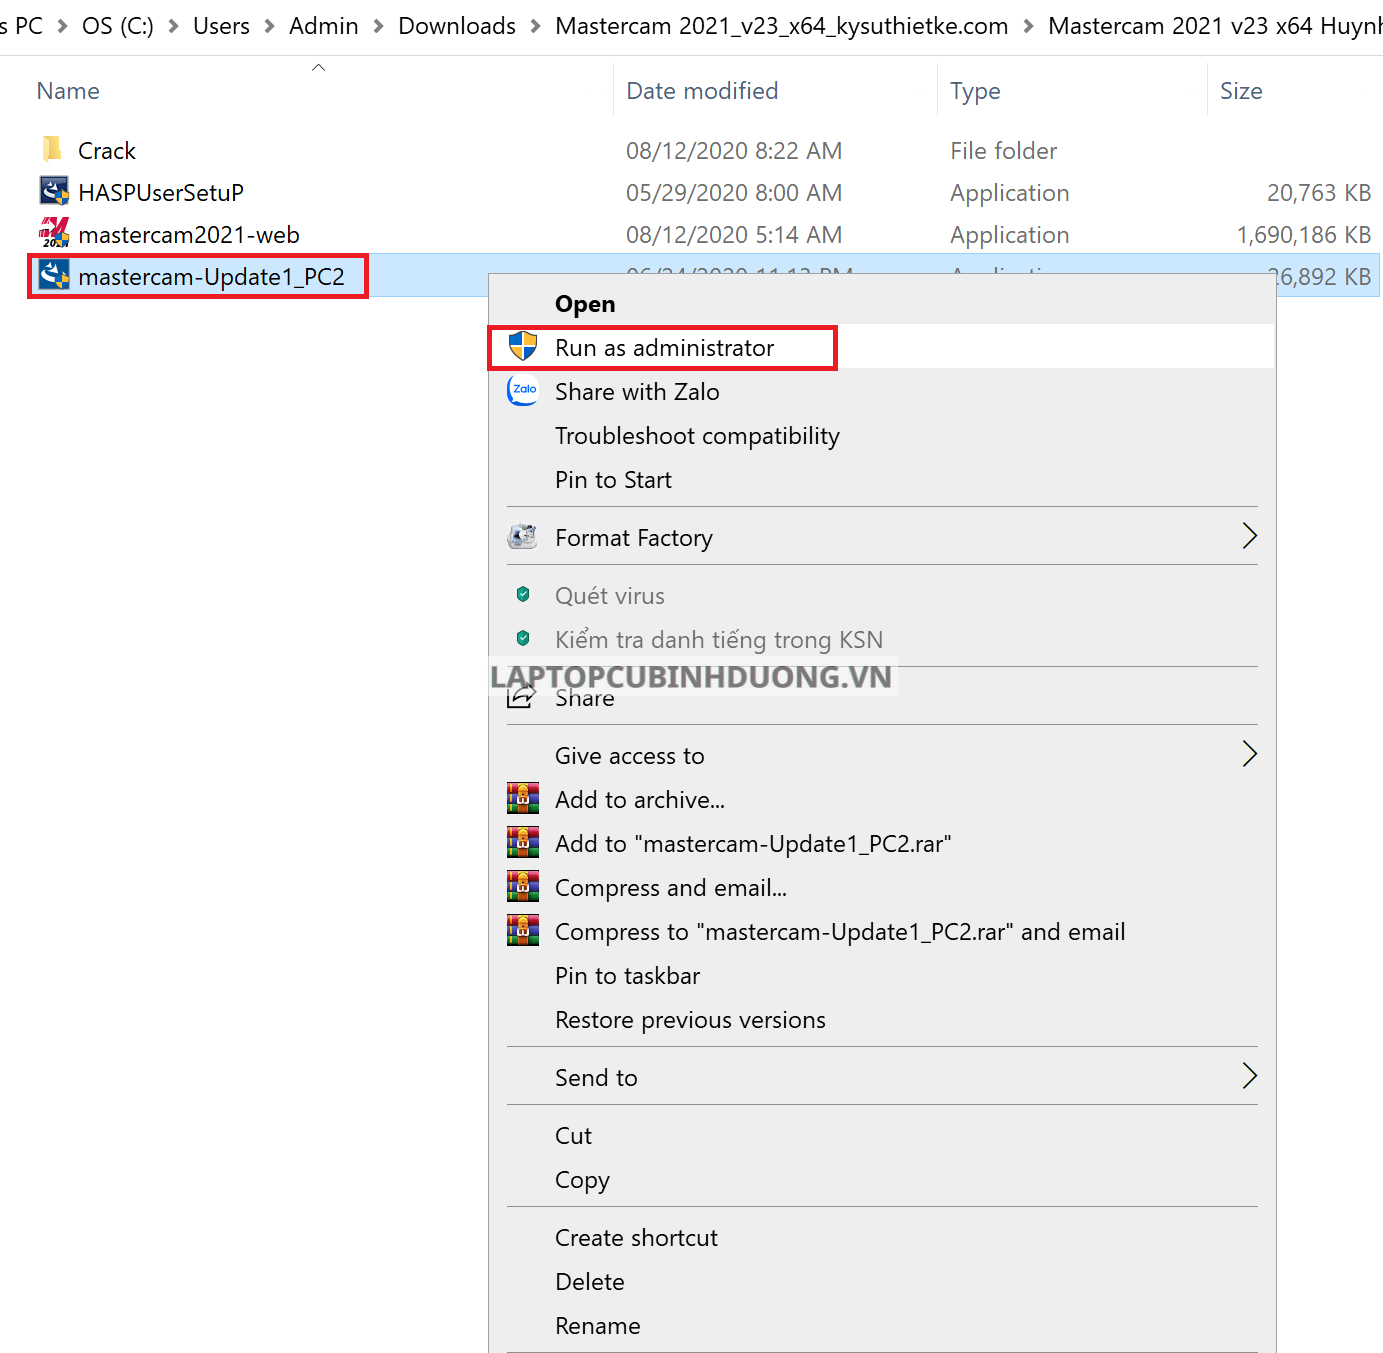Go to the Admin folder in address bar
This screenshot has height=1353, width=1383.
pos(323,26)
